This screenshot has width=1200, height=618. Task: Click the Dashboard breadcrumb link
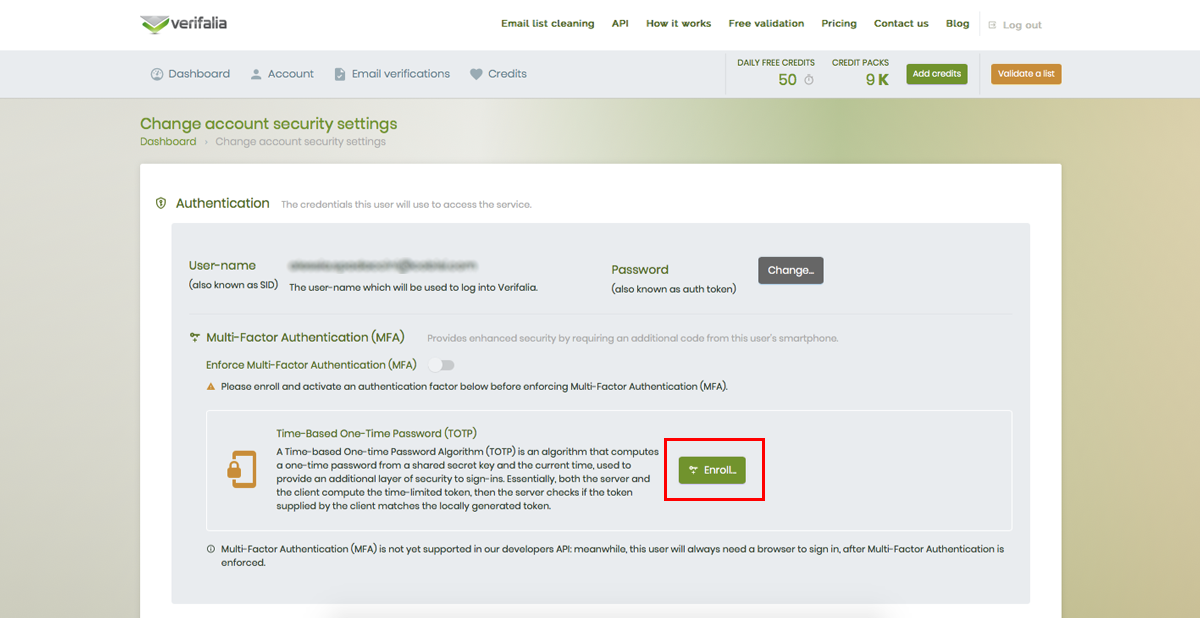tap(168, 142)
